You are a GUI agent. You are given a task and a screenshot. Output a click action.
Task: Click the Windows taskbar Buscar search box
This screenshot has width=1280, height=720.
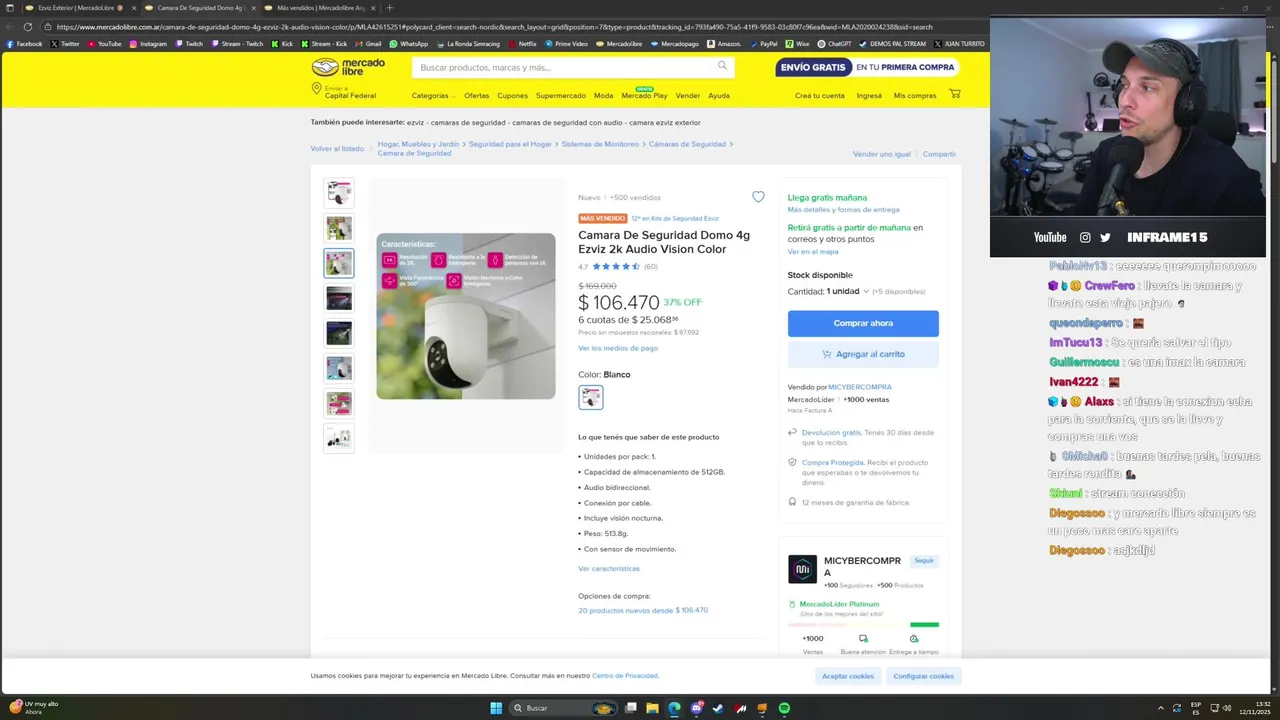click(x=563, y=708)
